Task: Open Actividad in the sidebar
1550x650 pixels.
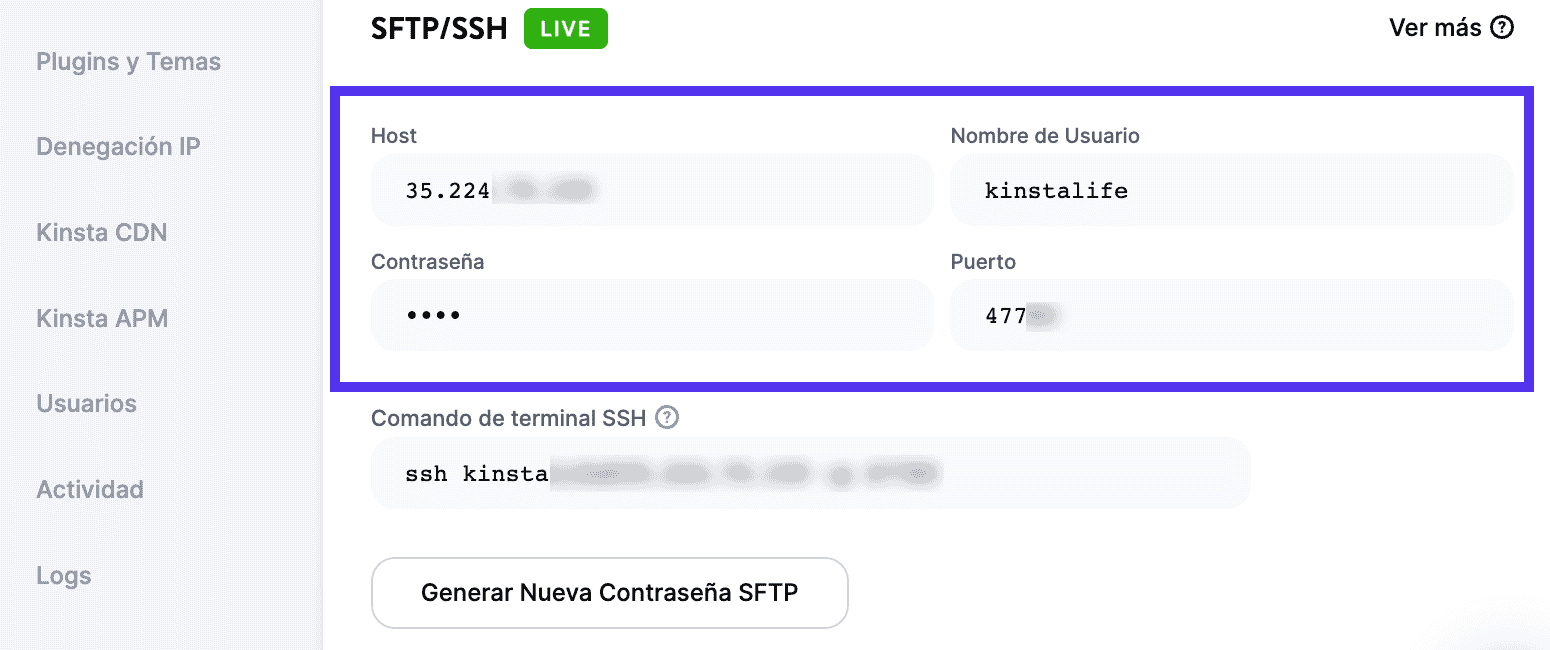Action: pyautogui.click(x=90, y=490)
